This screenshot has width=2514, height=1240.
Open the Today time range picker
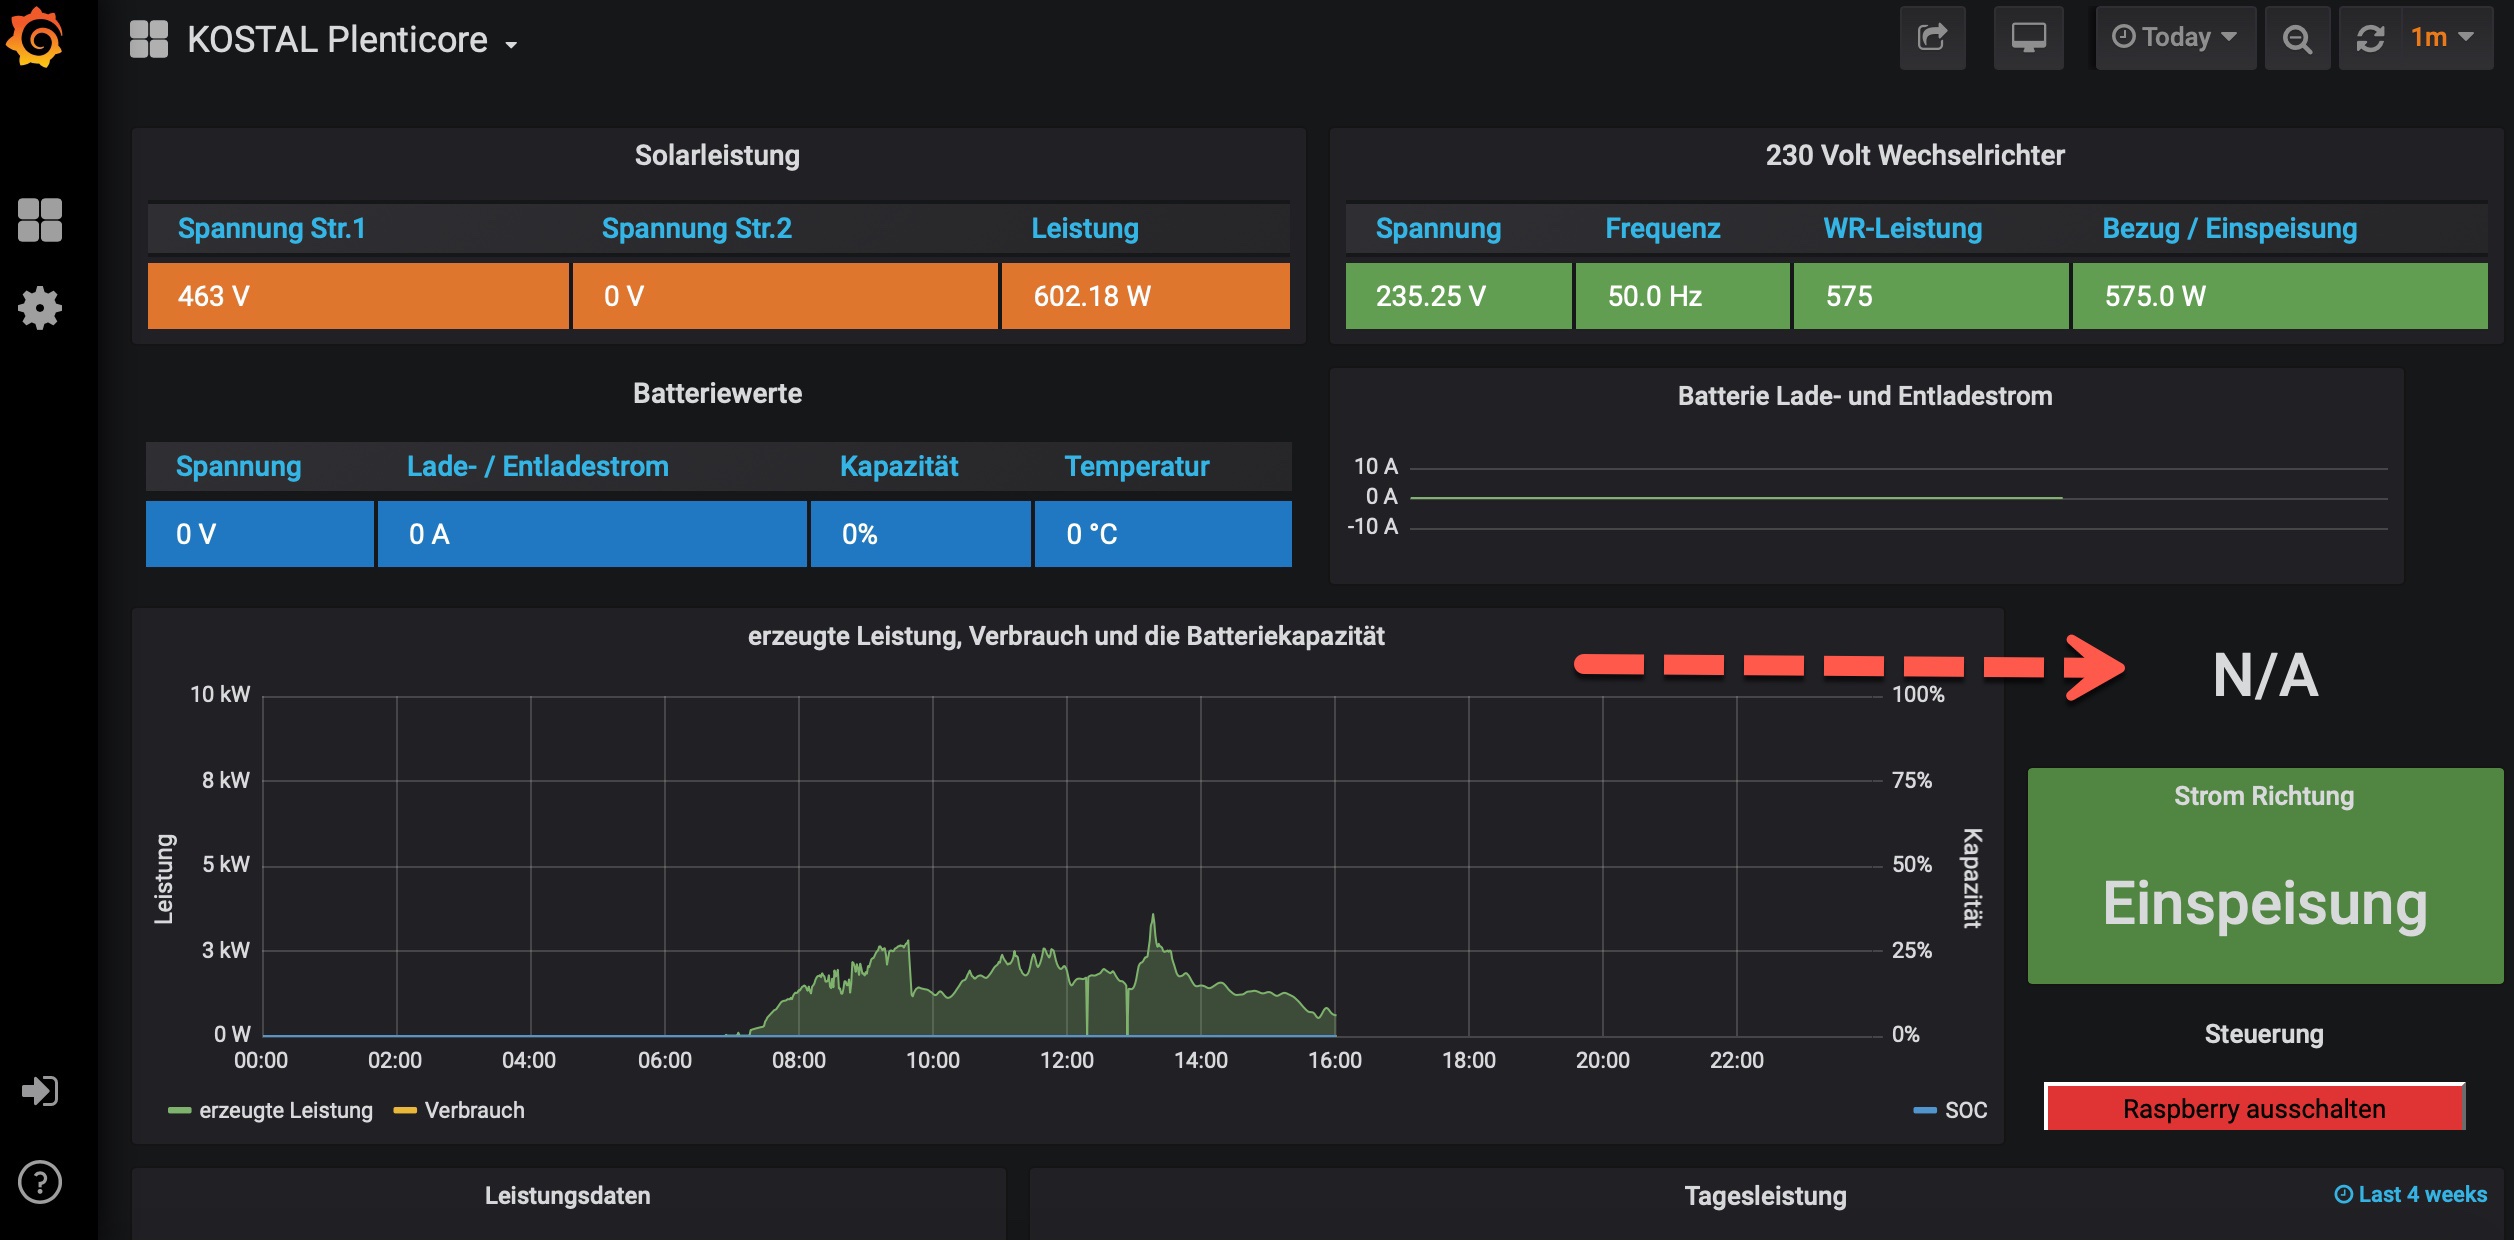tap(2175, 38)
